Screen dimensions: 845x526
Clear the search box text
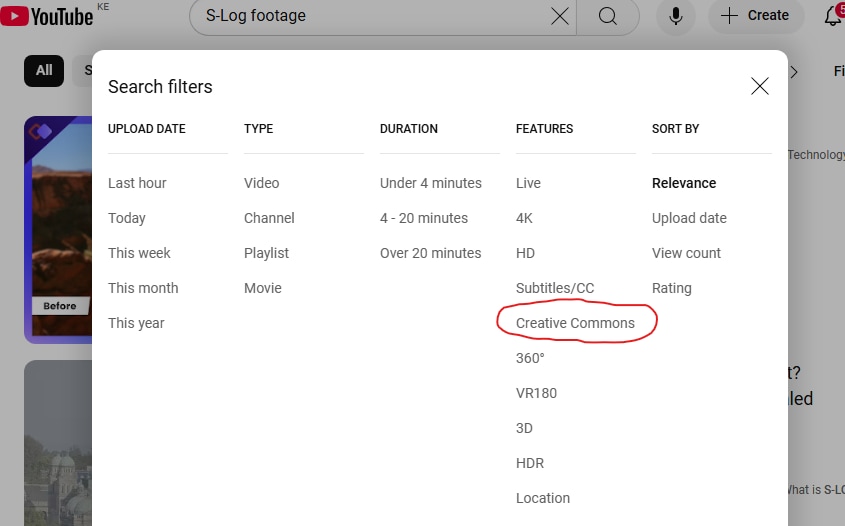560,16
